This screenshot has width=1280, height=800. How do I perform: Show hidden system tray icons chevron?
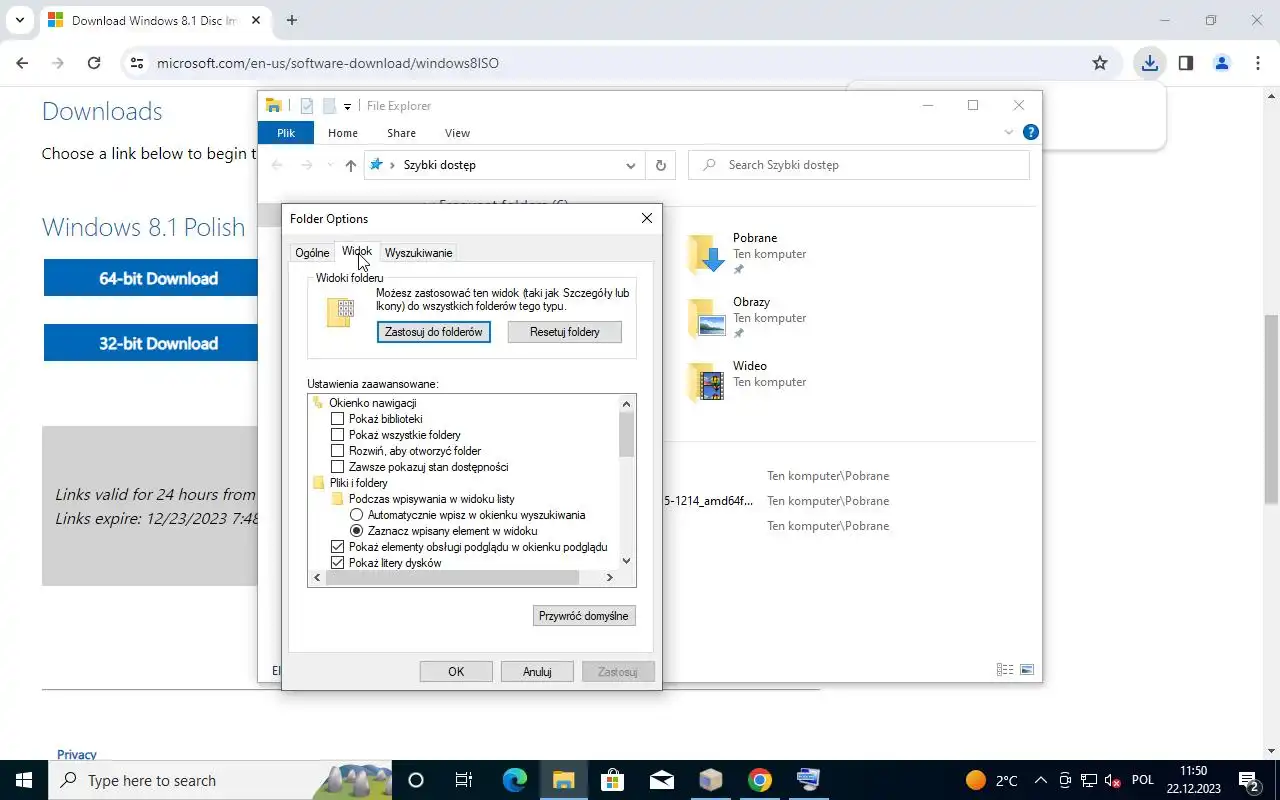[1040, 780]
